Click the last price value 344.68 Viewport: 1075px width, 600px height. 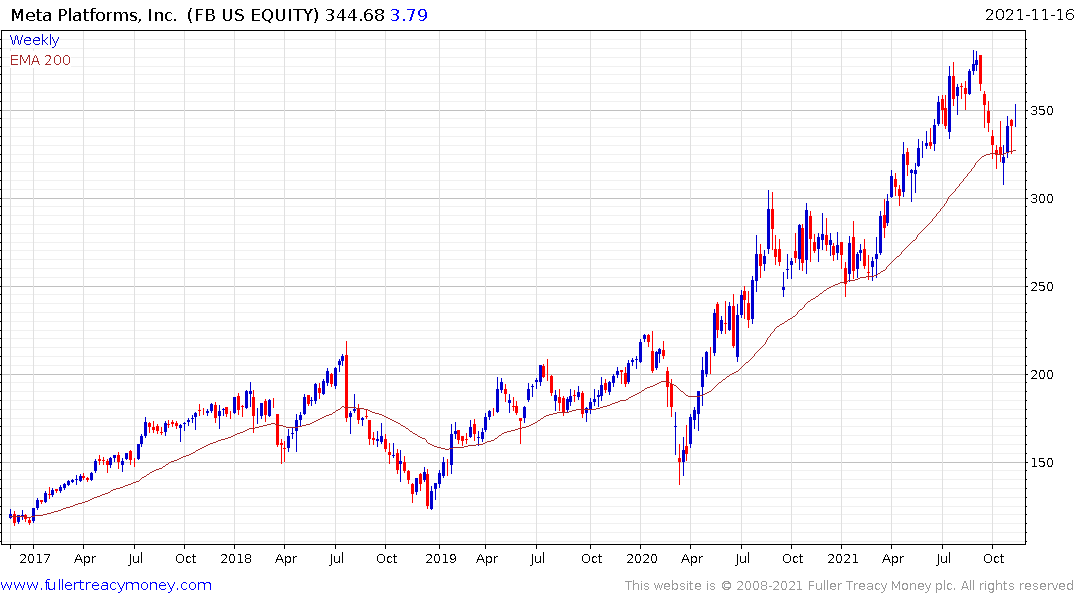click(x=354, y=15)
